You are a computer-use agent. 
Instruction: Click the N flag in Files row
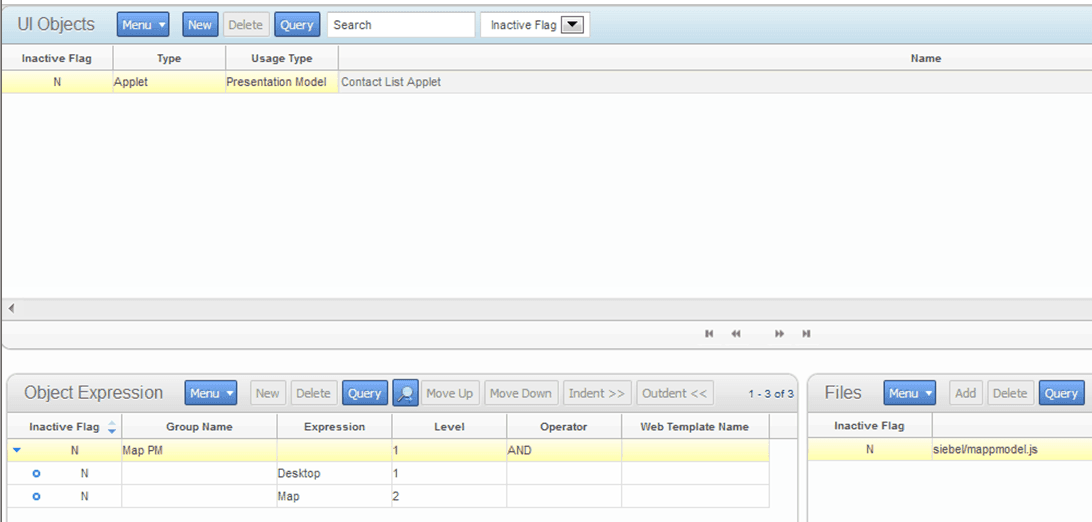[x=869, y=450]
